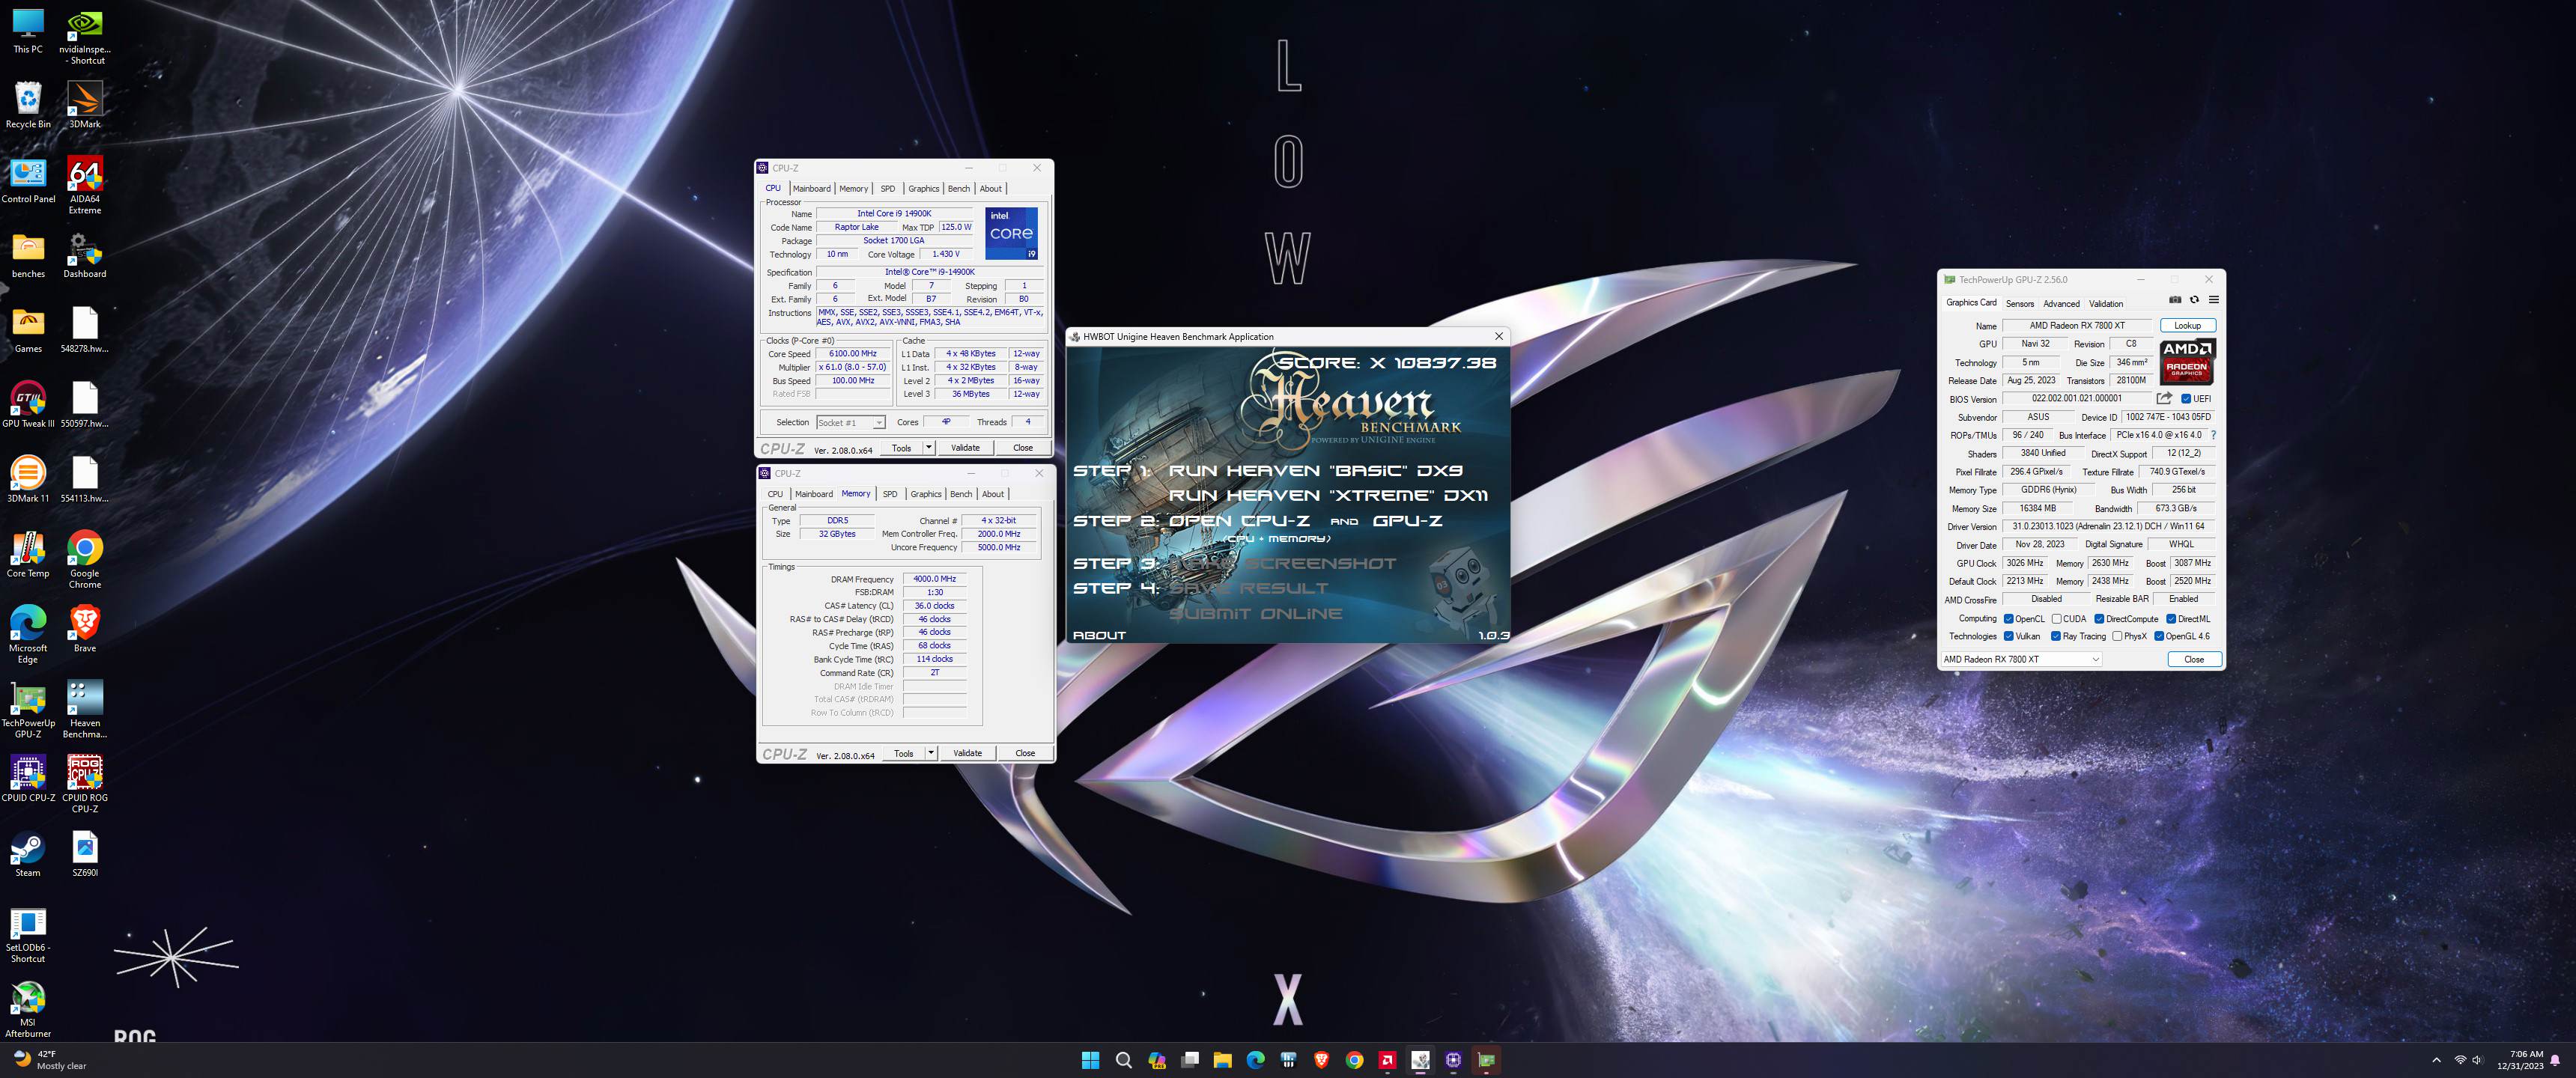
Task: Take a GPU-Z screenshot with camera icon
Action: (x=2175, y=299)
